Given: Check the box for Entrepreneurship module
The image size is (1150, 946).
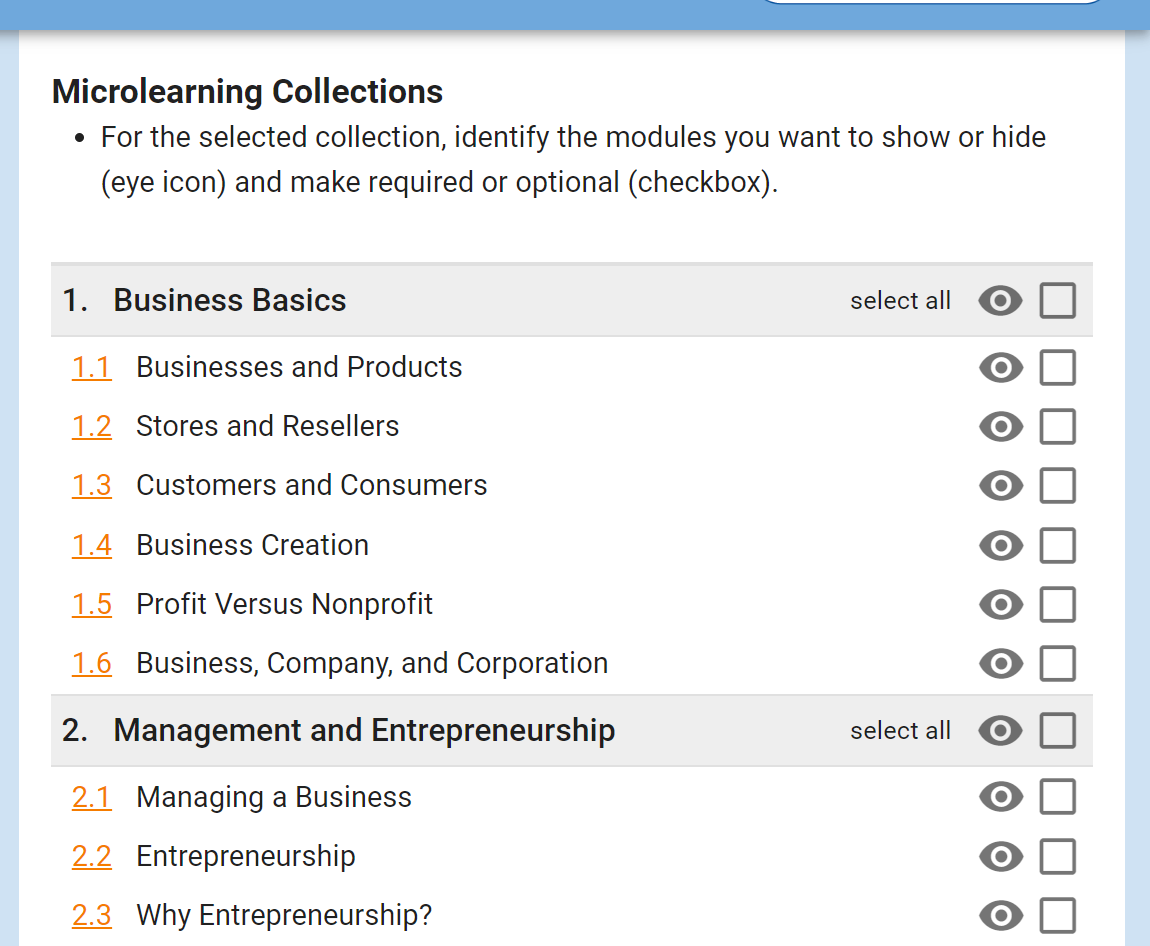Looking at the screenshot, I should pyautogui.click(x=1058, y=857).
